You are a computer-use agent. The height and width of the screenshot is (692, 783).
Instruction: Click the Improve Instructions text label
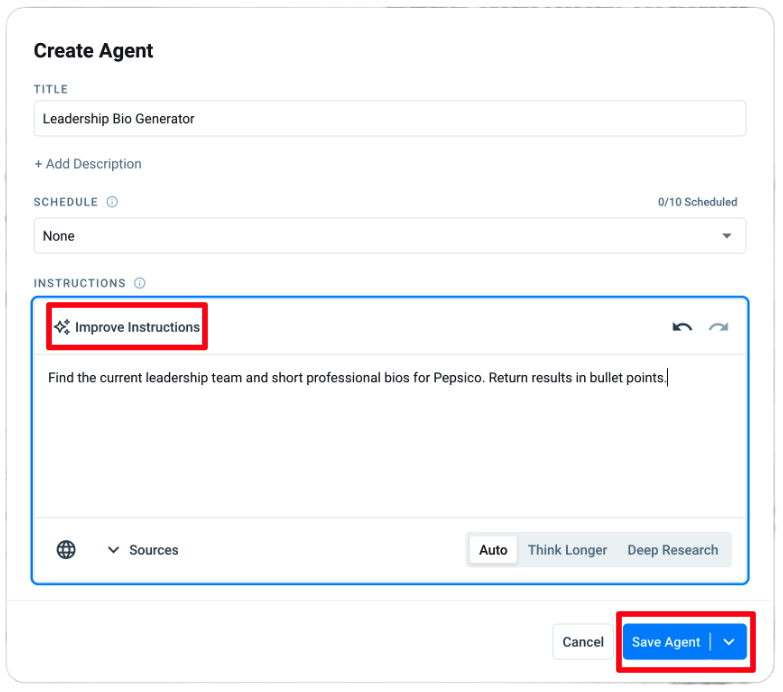(x=137, y=327)
